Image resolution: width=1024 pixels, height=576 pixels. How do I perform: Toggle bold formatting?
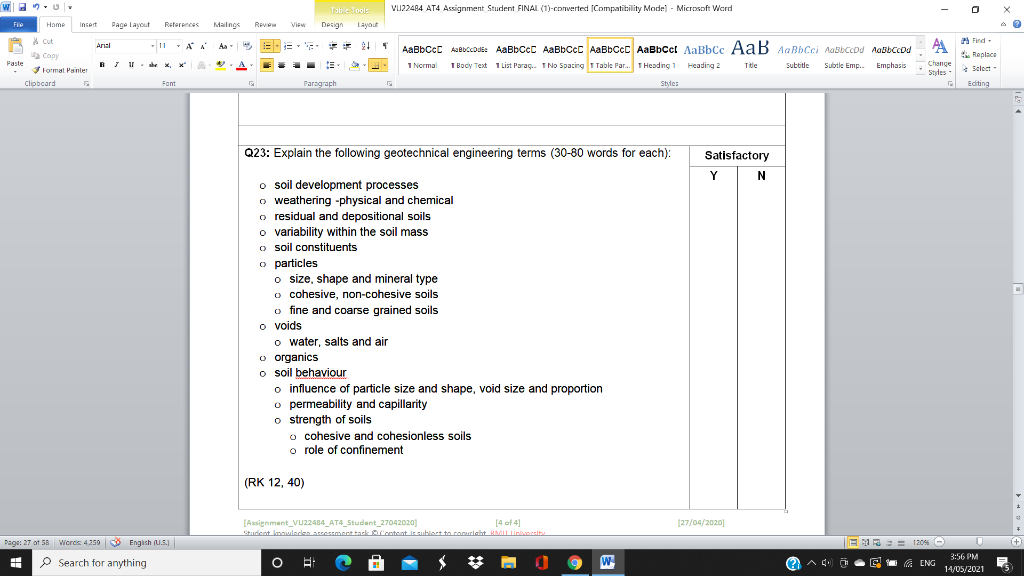tap(101, 64)
